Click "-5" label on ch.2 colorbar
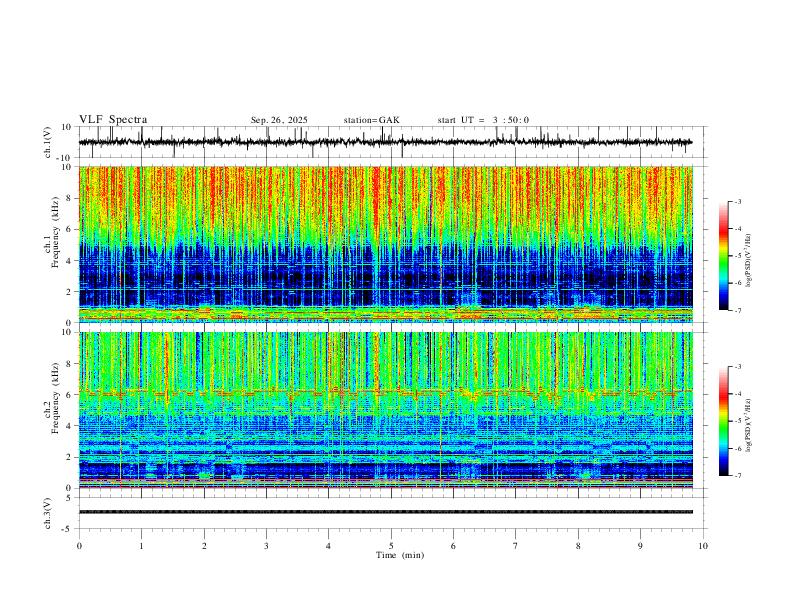792x612 pixels. 737,421
